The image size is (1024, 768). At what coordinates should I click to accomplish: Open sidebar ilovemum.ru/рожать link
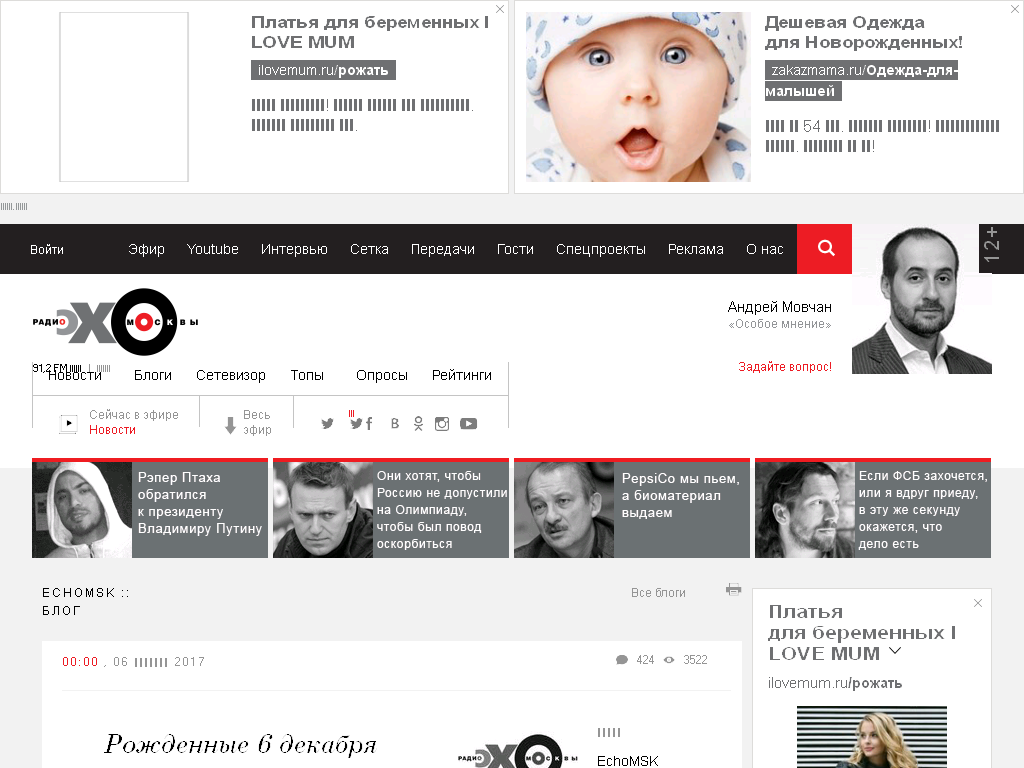pyautogui.click(x=835, y=683)
